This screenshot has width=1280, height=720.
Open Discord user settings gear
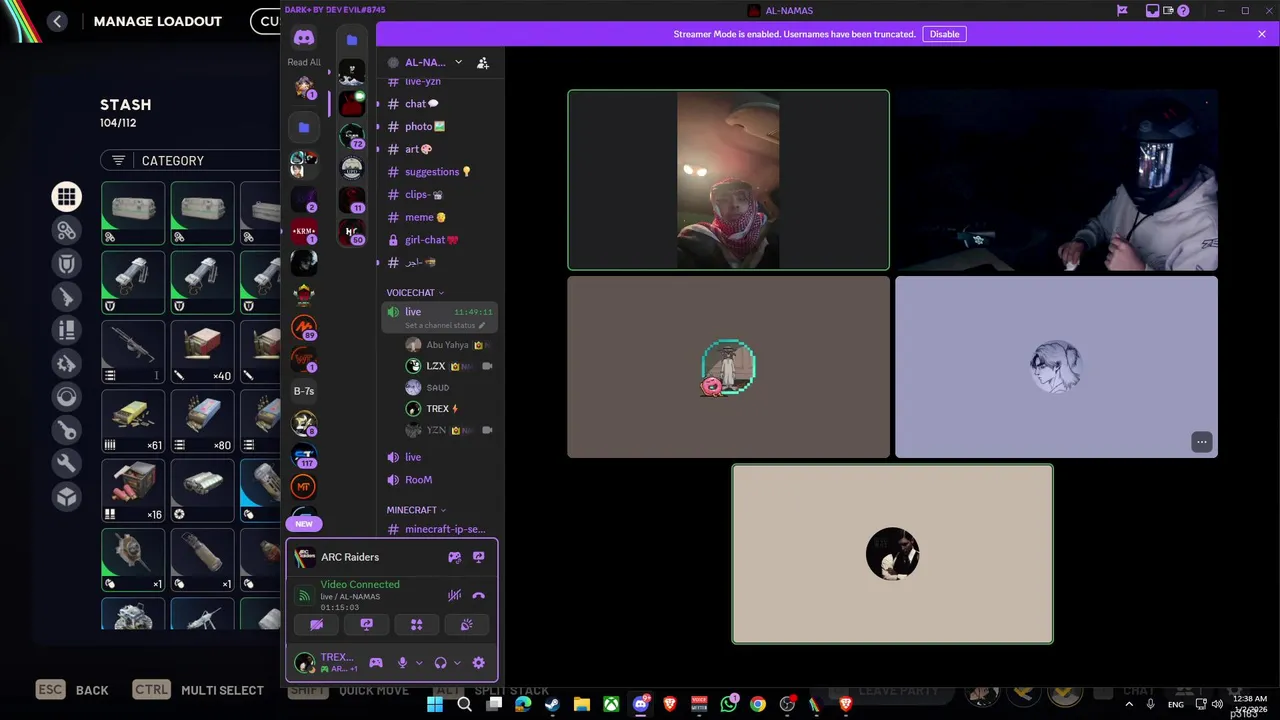pyautogui.click(x=478, y=662)
